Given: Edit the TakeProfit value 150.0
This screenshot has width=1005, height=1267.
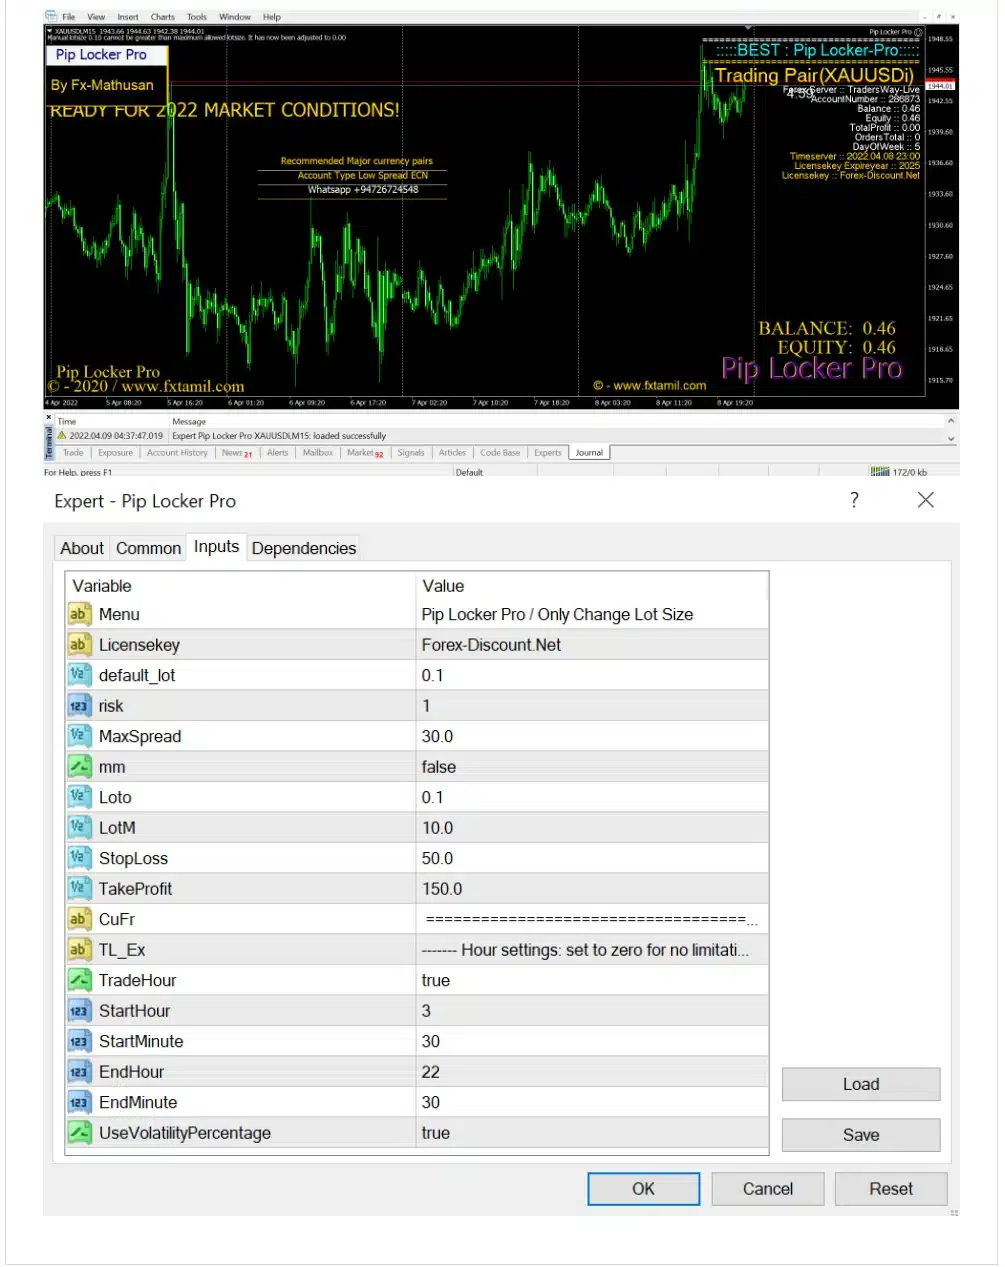Looking at the screenshot, I should pyautogui.click(x=592, y=889).
